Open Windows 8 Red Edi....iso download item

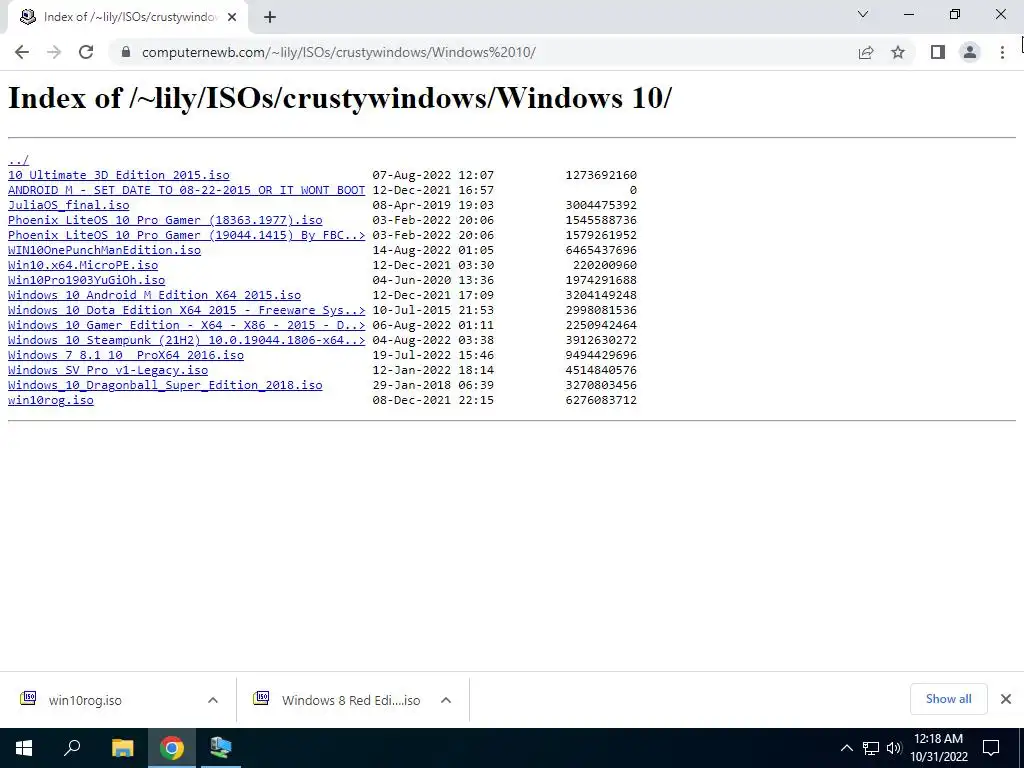coord(351,700)
